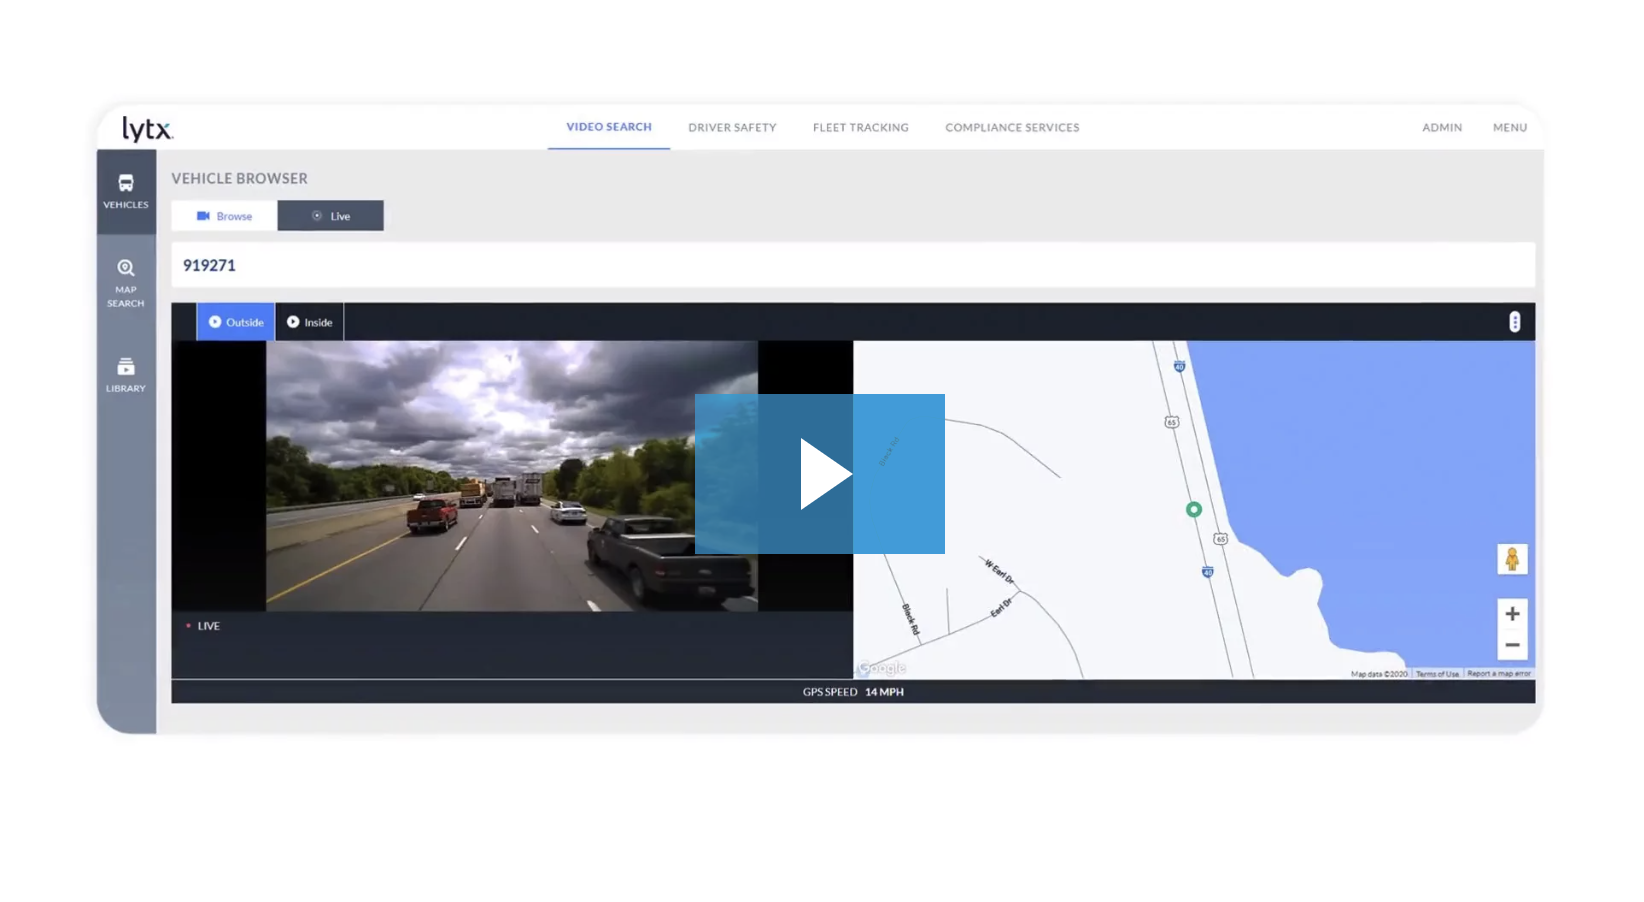Go to the Driver Safety tab

pyautogui.click(x=732, y=128)
